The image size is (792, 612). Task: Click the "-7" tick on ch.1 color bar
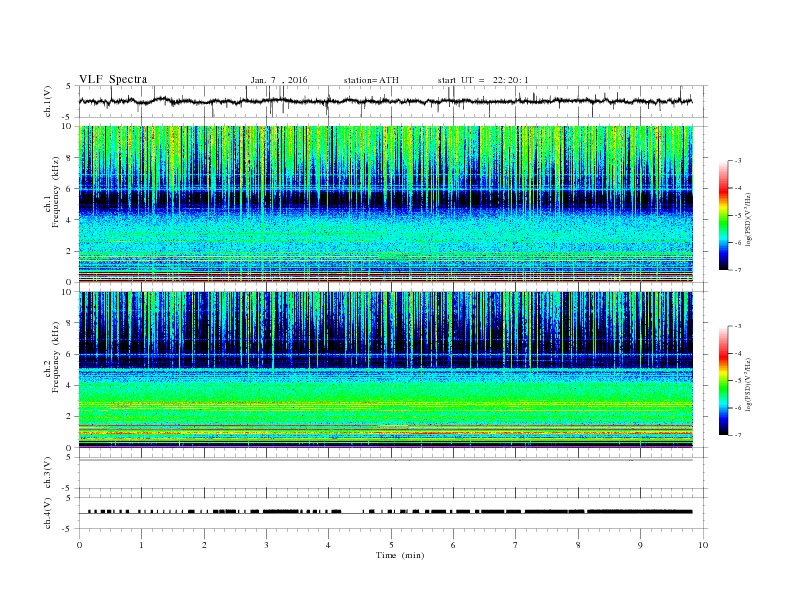[738, 270]
